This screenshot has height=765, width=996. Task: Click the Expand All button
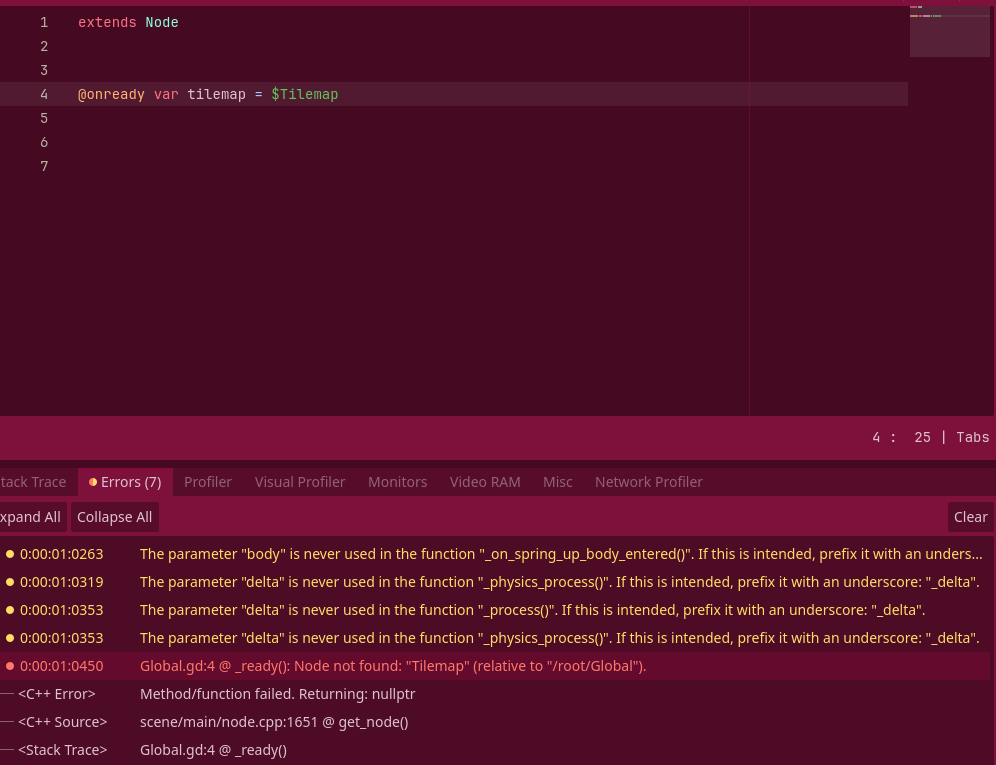[32, 517]
